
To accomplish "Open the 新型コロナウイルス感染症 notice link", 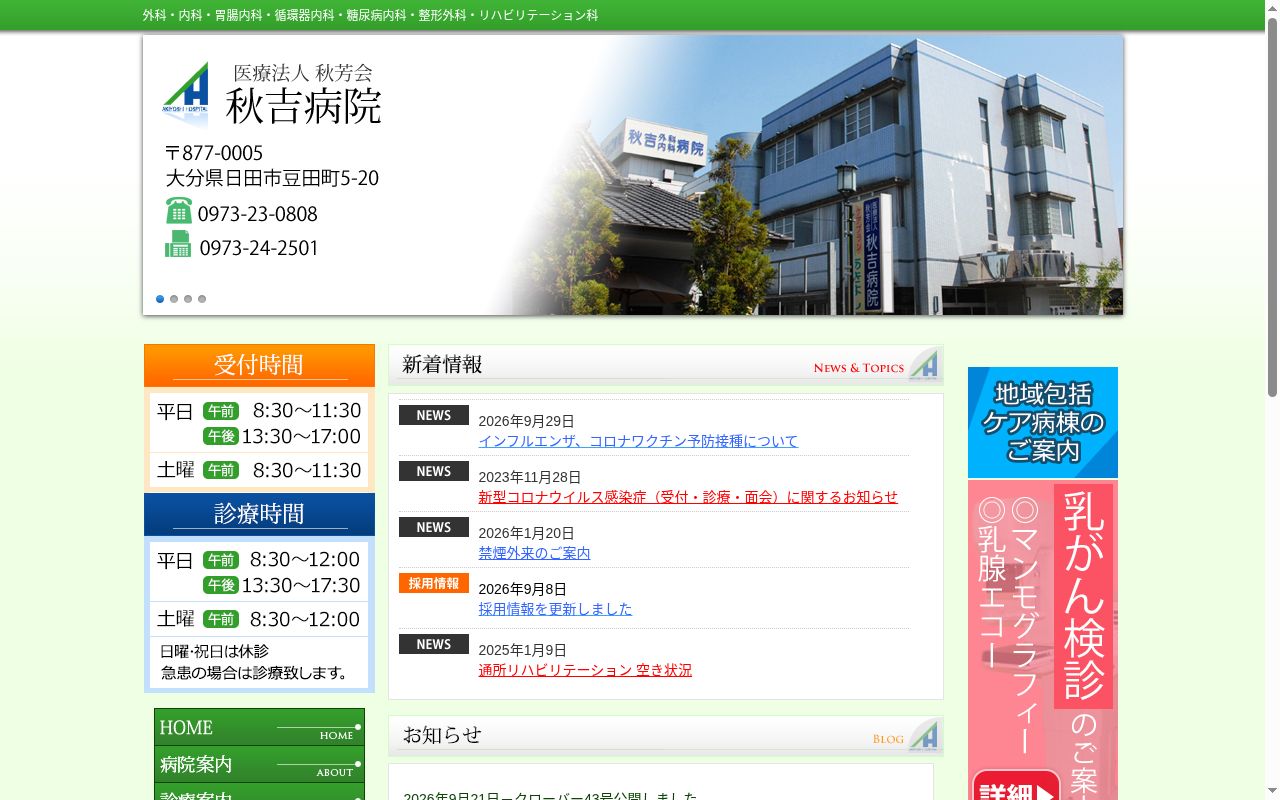I will pyautogui.click(x=688, y=497).
